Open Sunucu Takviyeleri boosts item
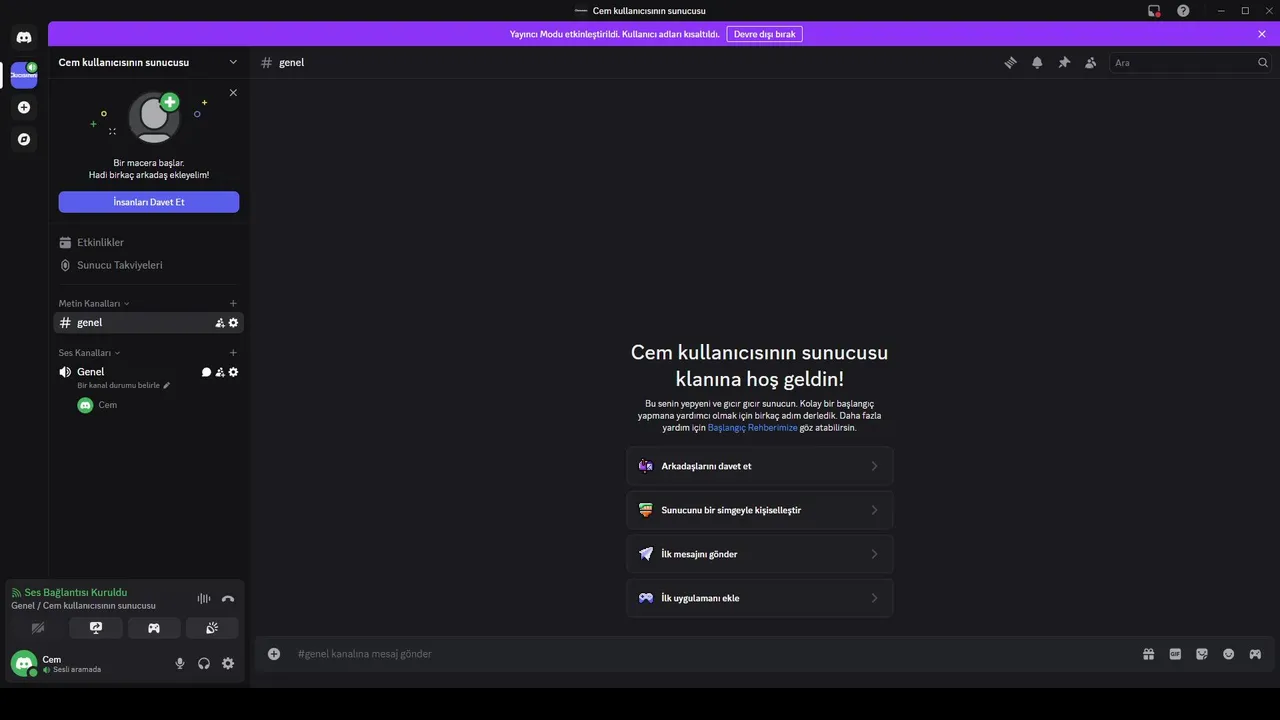 [149, 265]
